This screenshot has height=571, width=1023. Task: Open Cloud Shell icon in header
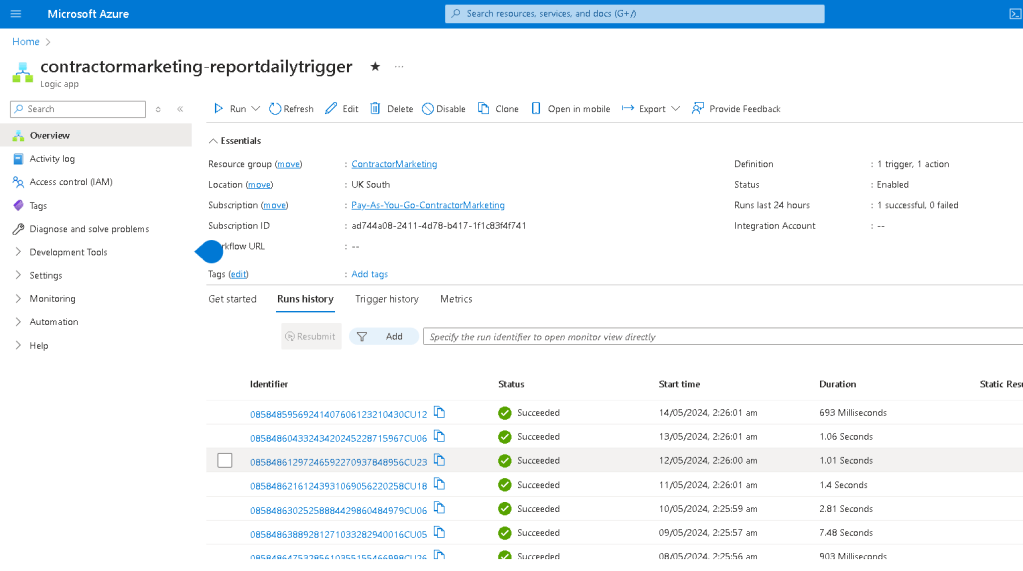[x=1015, y=14]
